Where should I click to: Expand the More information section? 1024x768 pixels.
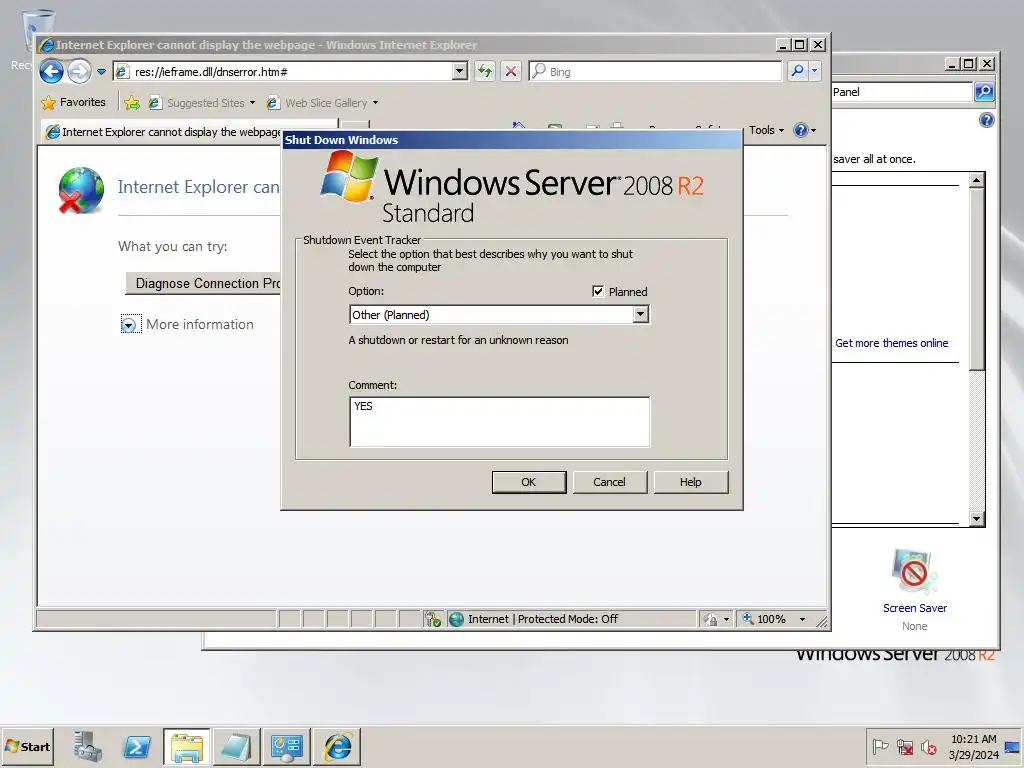[x=129, y=325]
